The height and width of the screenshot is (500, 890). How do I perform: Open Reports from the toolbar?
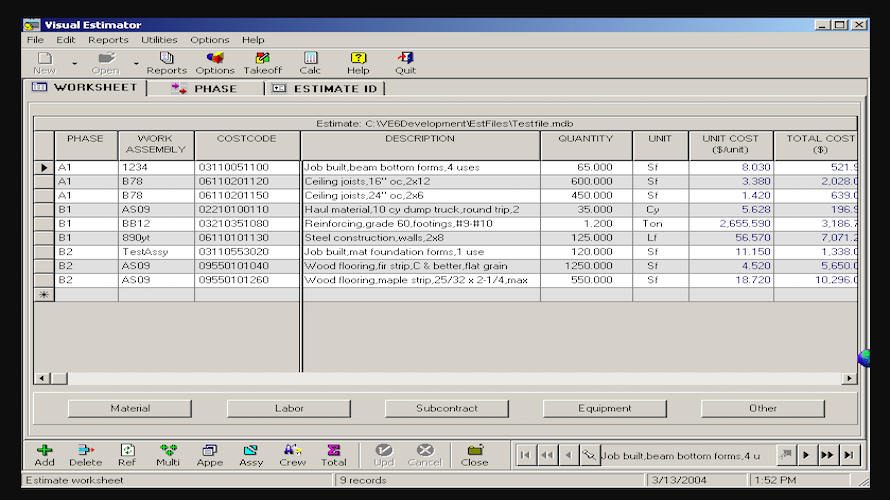[166, 63]
